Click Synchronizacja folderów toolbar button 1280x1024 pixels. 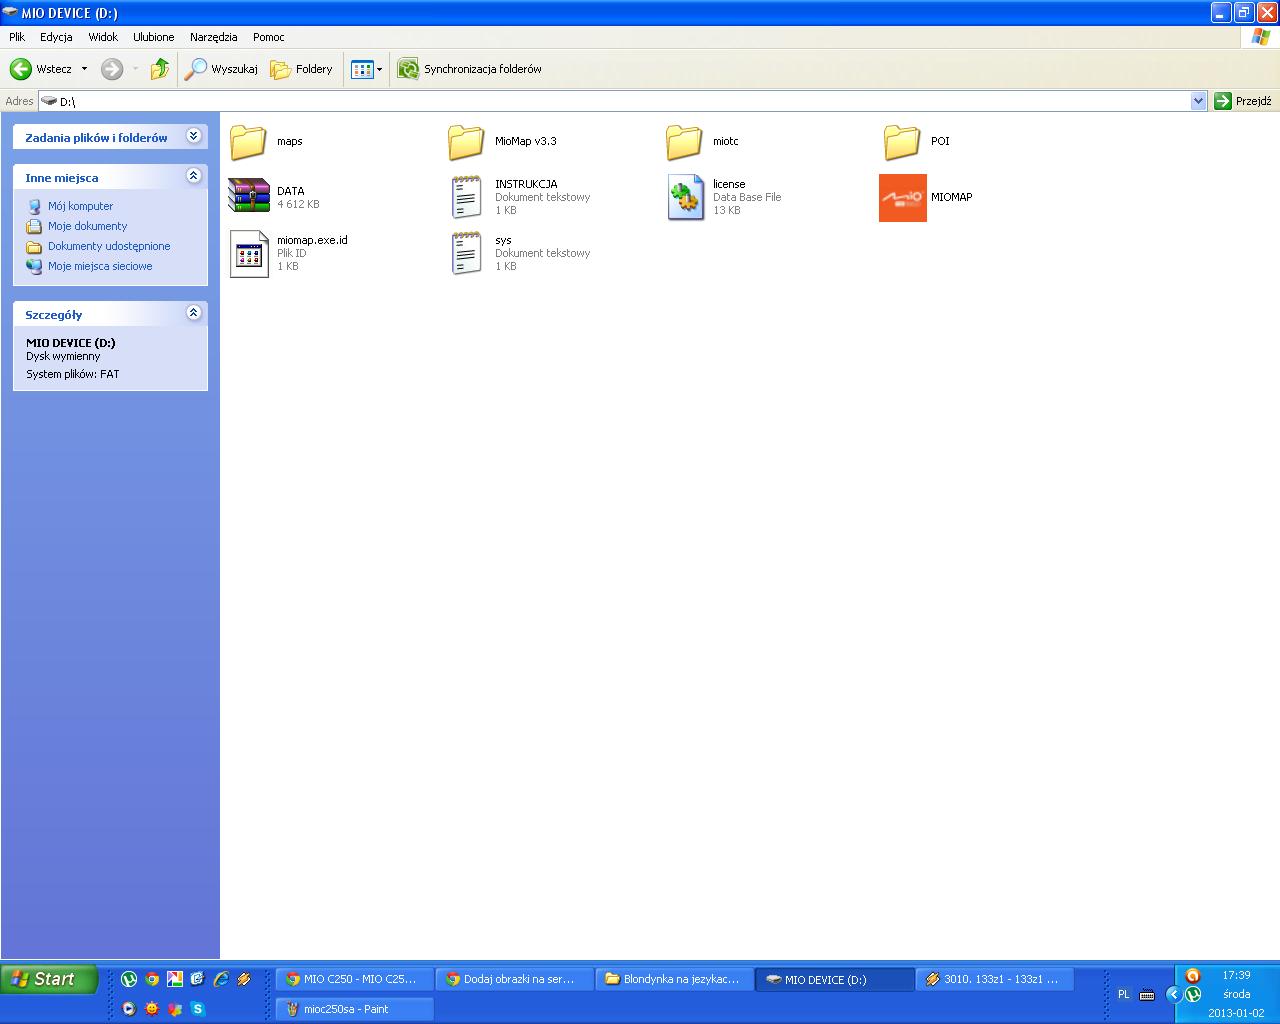click(x=470, y=69)
